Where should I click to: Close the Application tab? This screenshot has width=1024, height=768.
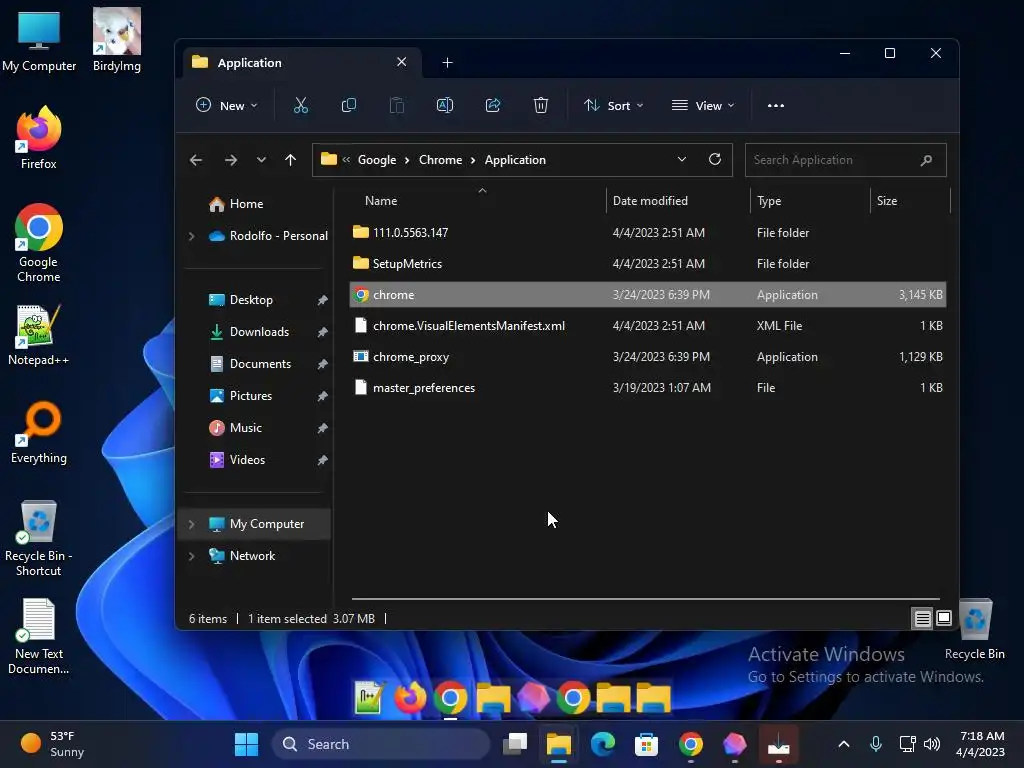coord(402,62)
